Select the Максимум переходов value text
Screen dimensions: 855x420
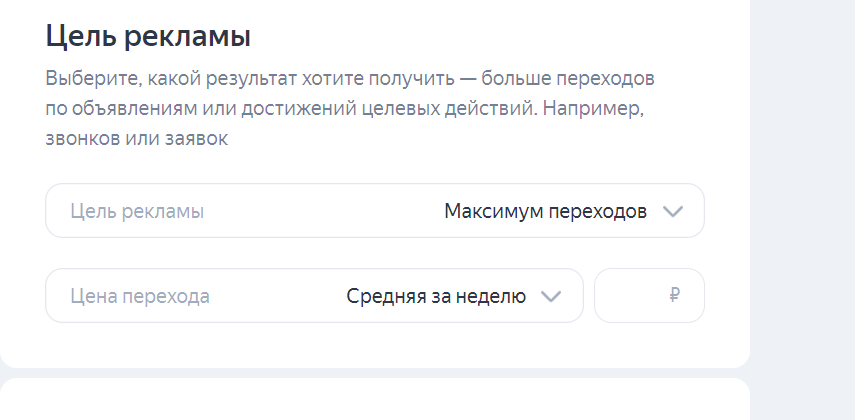[x=545, y=211]
